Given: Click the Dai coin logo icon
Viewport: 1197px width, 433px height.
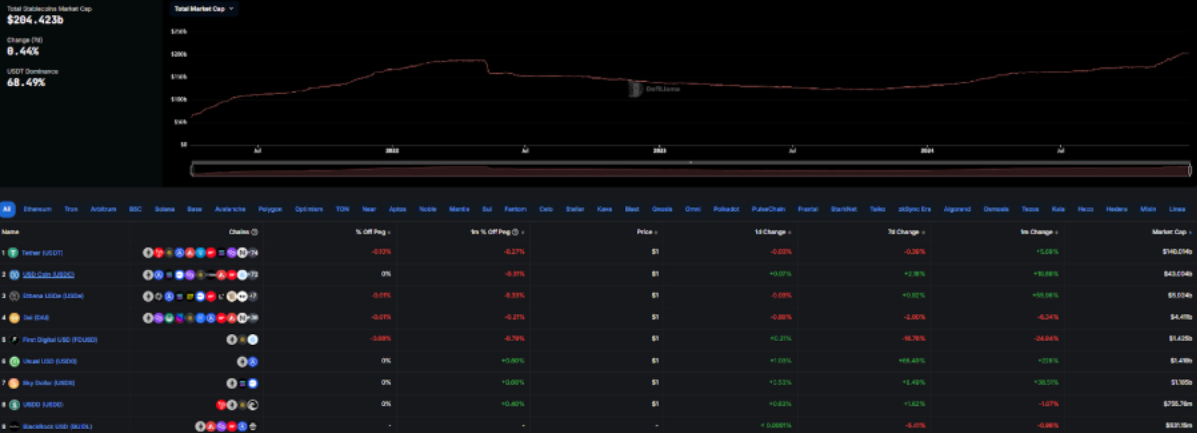Looking at the screenshot, I should pos(15,318).
